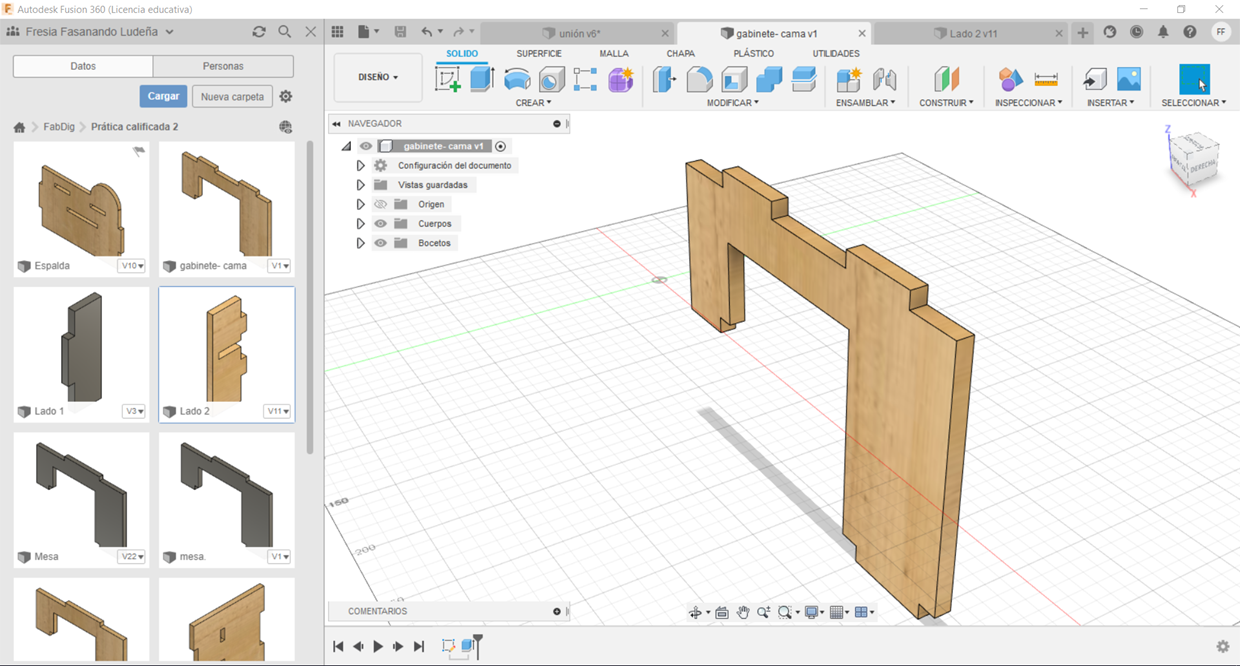Click the Orbit navigation icon
This screenshot has height=666, width=1240.
tap(696, 612)
